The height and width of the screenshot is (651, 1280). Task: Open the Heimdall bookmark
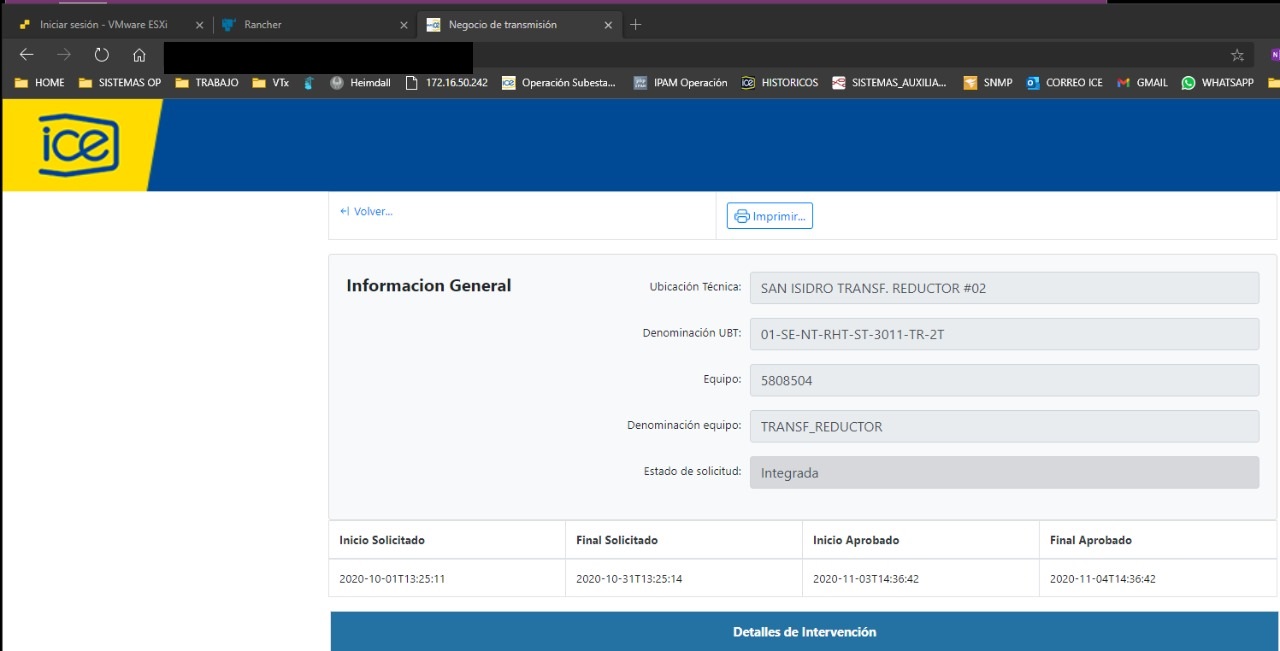[361, 83]
